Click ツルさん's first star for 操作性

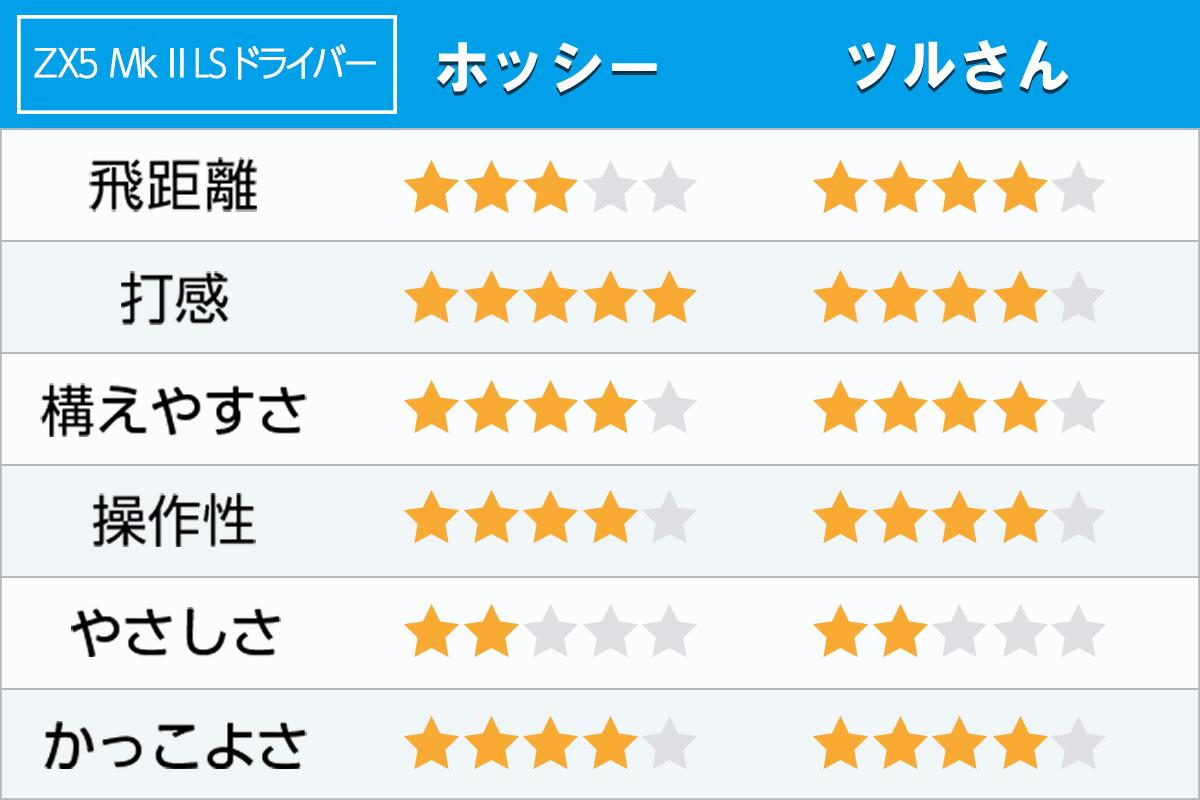click(x=840, y=522)
